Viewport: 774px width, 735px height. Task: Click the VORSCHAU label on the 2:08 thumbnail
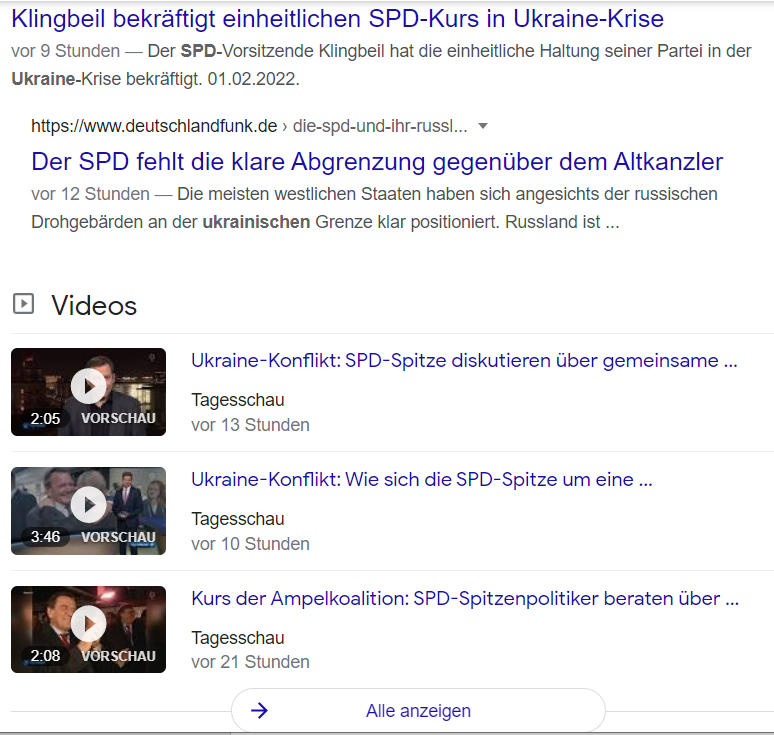118,656
